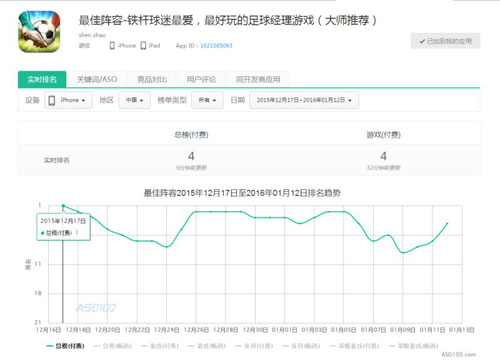Go to the 用户评论 tab
Screen dimensions: 500x361
201,79
